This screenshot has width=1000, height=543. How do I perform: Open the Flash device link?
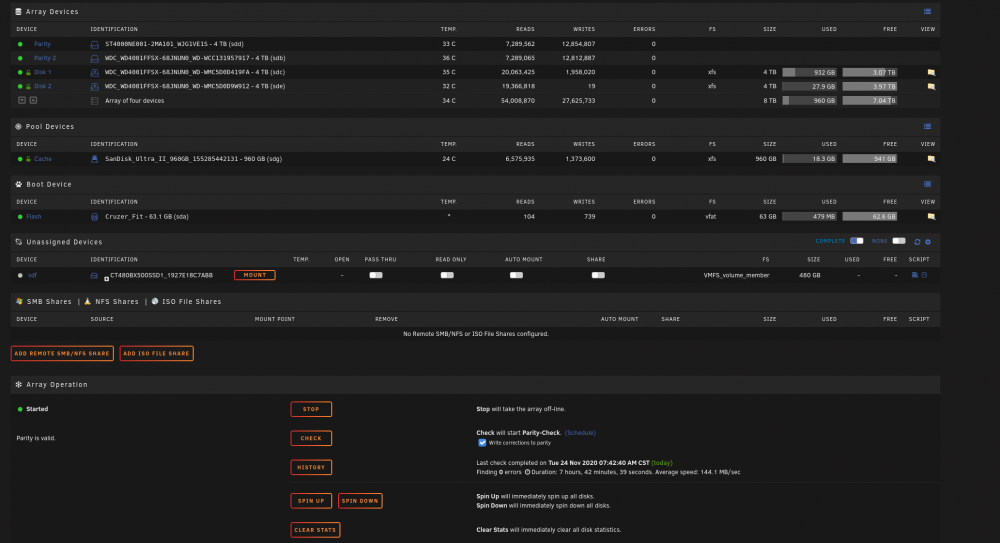(x=34, y=216)
